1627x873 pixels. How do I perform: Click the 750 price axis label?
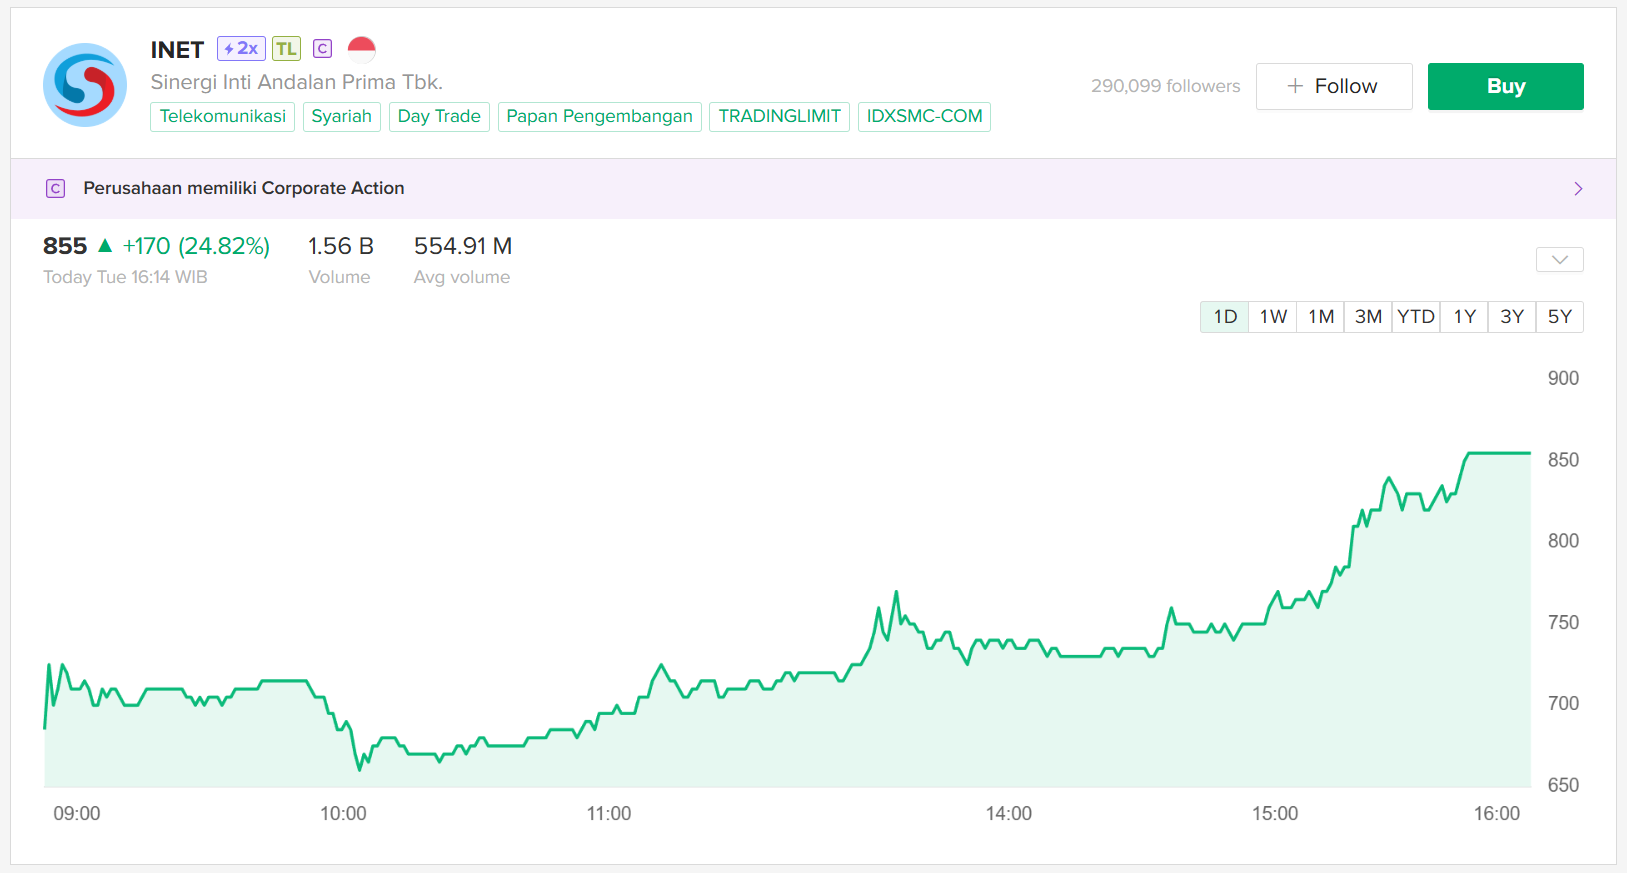pos(1563,623)
